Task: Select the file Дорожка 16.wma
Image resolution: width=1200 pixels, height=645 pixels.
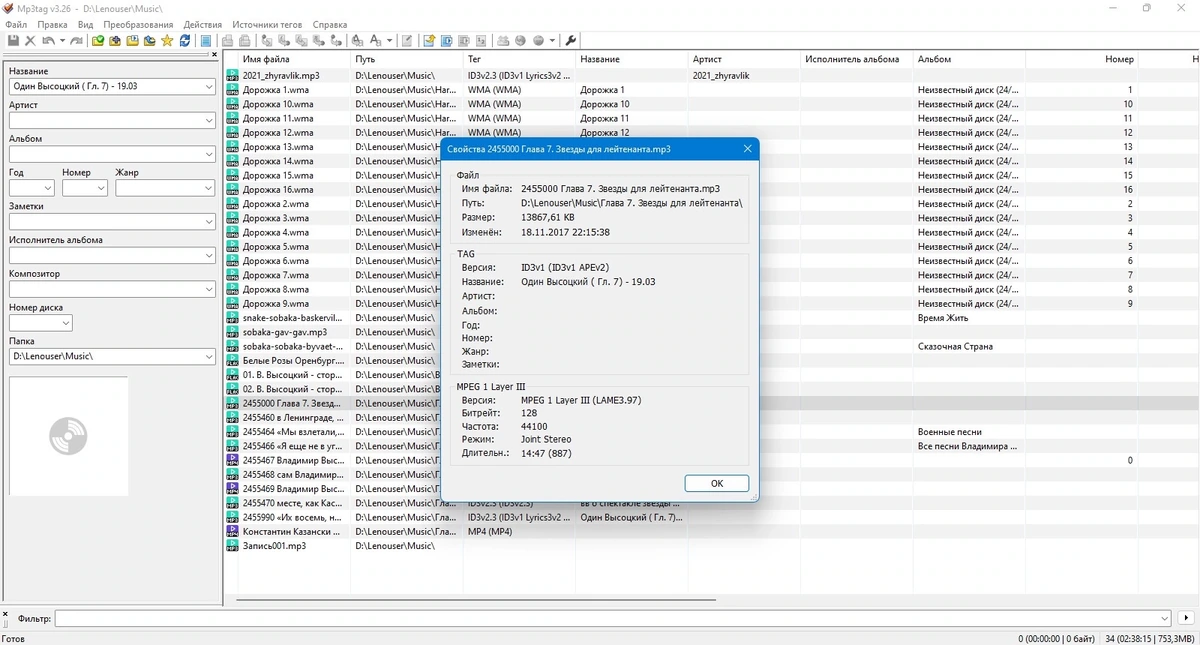Action: pos(278,189)
